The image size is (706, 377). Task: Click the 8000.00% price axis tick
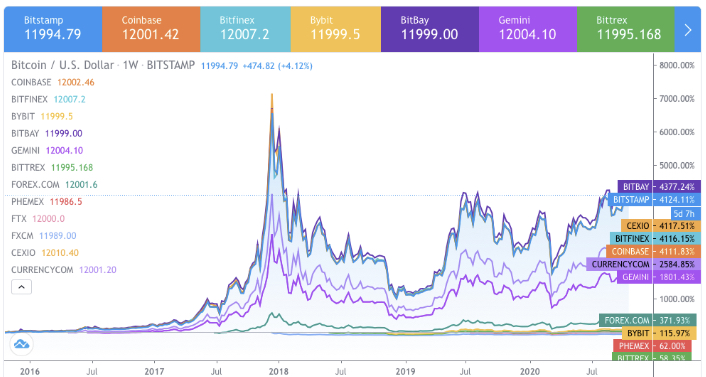tap(677, 65)
